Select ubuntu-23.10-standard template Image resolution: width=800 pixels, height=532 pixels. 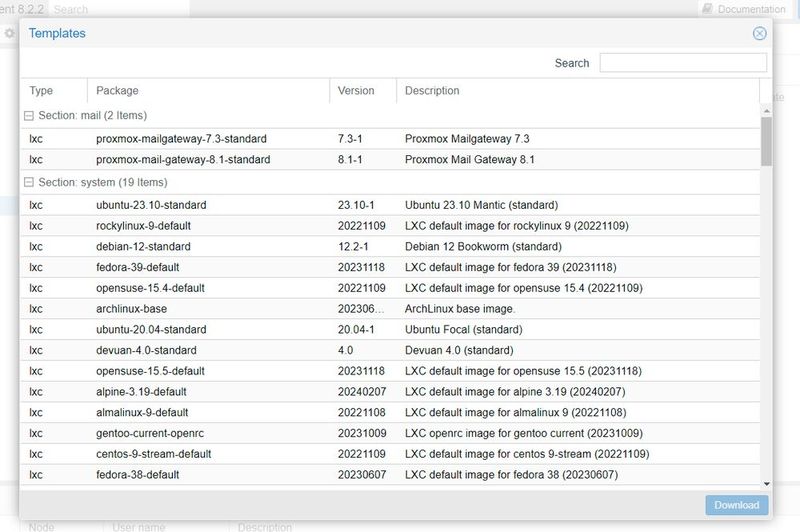(x=390, y=205)
